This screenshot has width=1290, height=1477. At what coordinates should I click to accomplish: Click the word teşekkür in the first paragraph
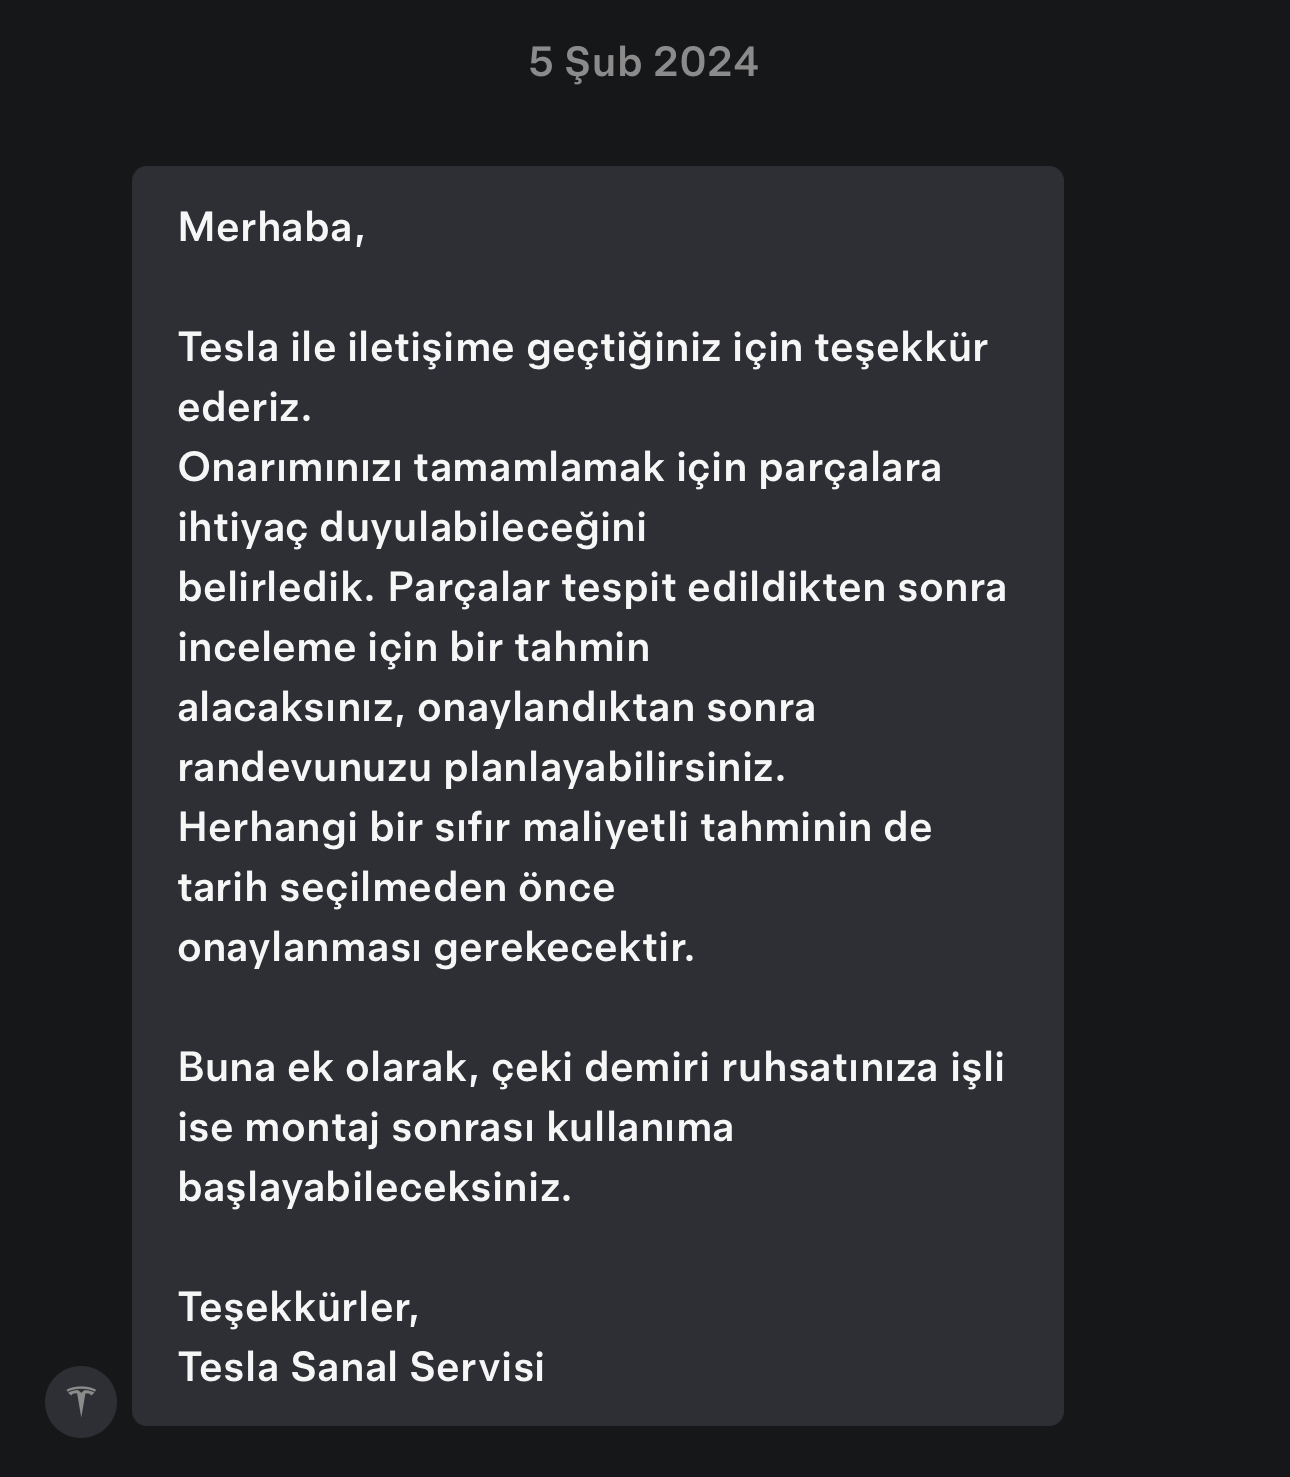click(x=901, y=348)
